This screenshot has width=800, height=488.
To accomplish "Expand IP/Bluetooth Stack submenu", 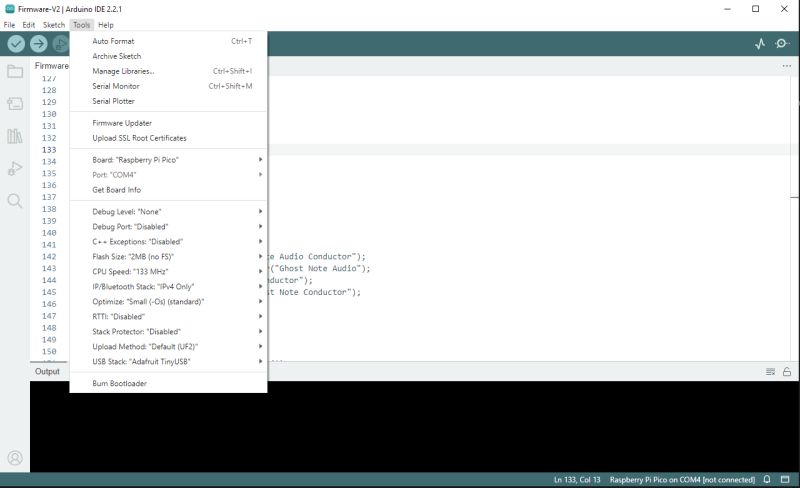I will click(168, 286).
